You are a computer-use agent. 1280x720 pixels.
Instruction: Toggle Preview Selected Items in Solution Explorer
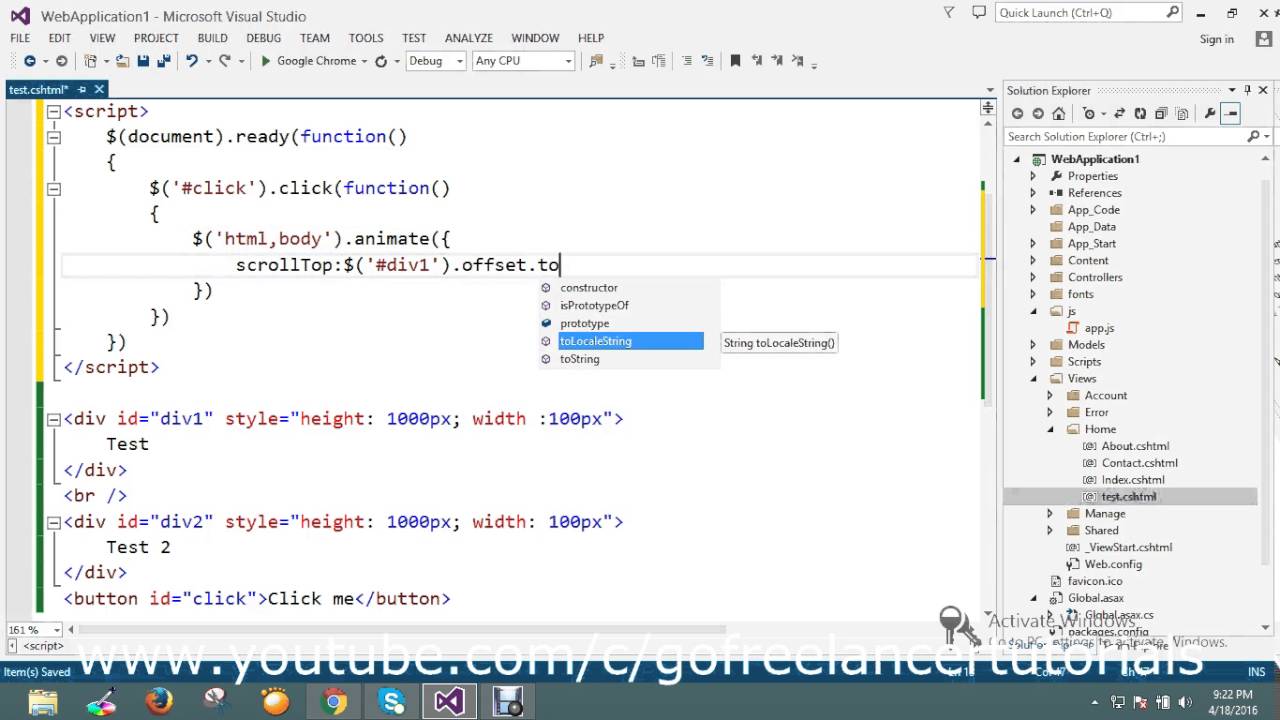click(x=1231, y=113)
